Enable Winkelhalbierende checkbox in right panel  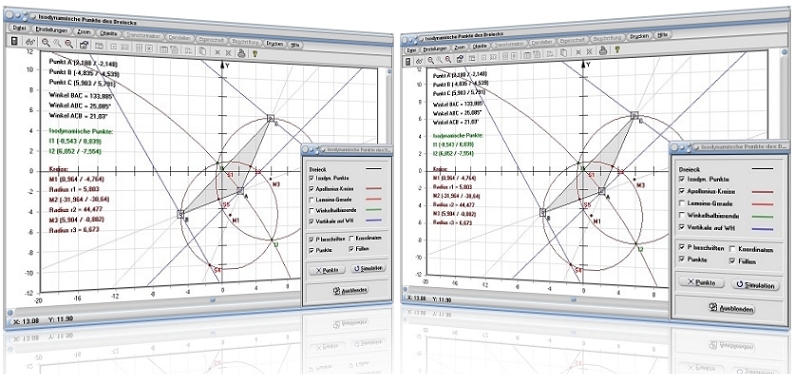[682, 216]
